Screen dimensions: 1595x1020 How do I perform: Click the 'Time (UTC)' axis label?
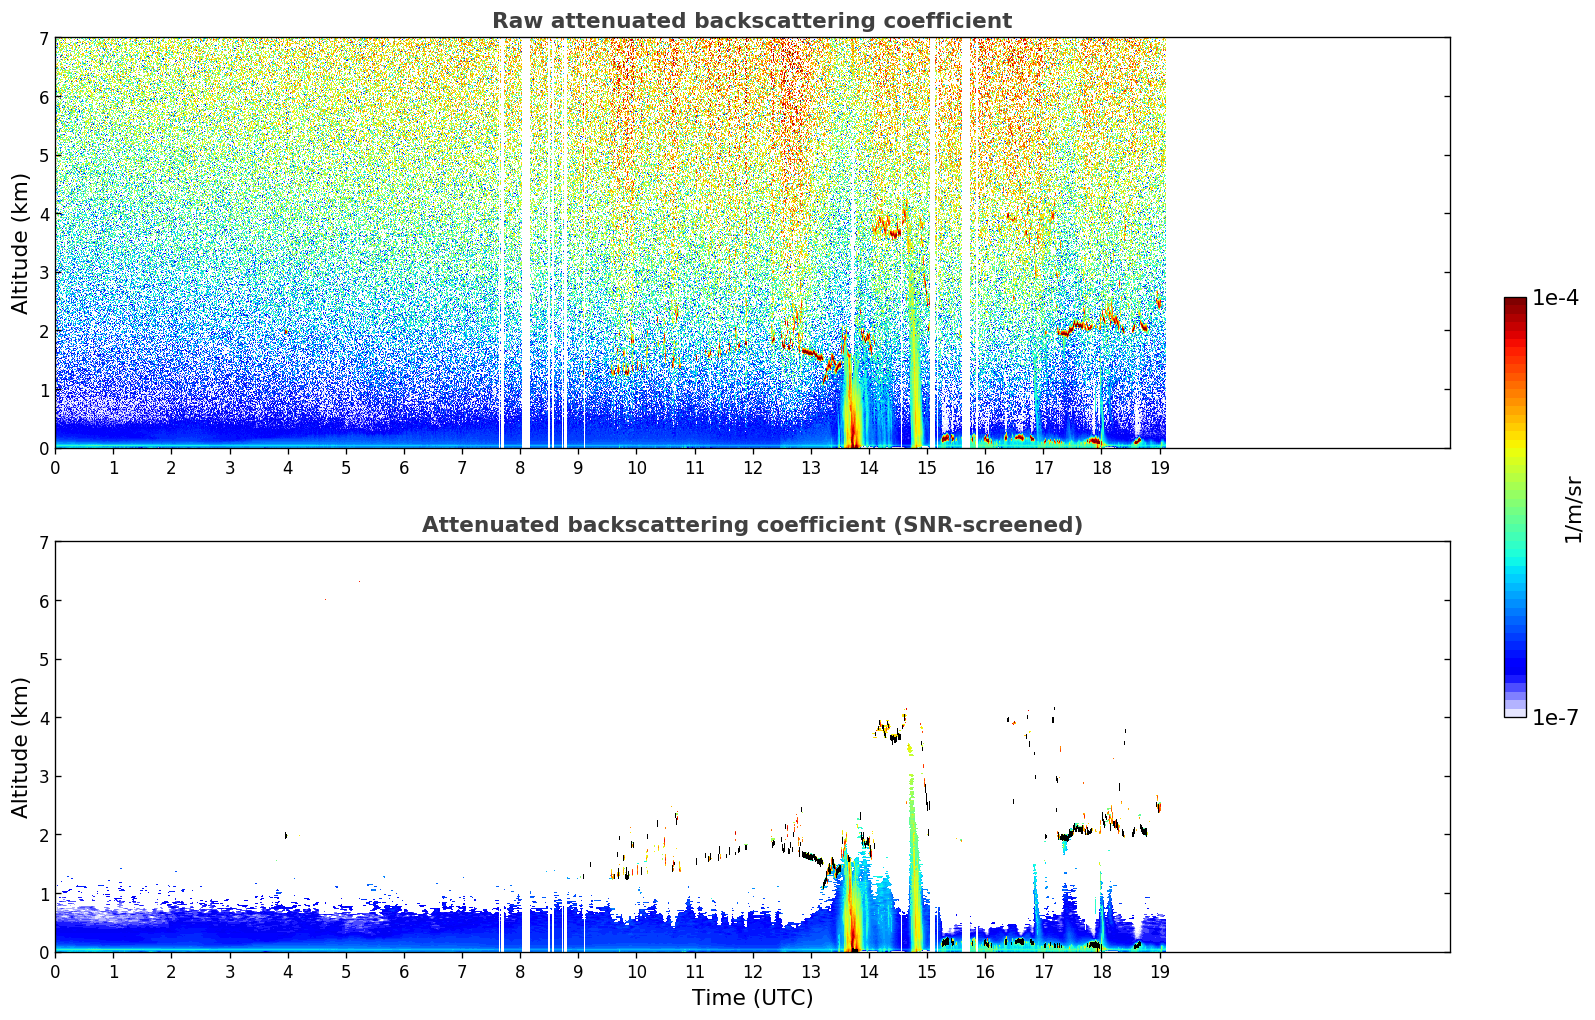[x=752, y=998]
